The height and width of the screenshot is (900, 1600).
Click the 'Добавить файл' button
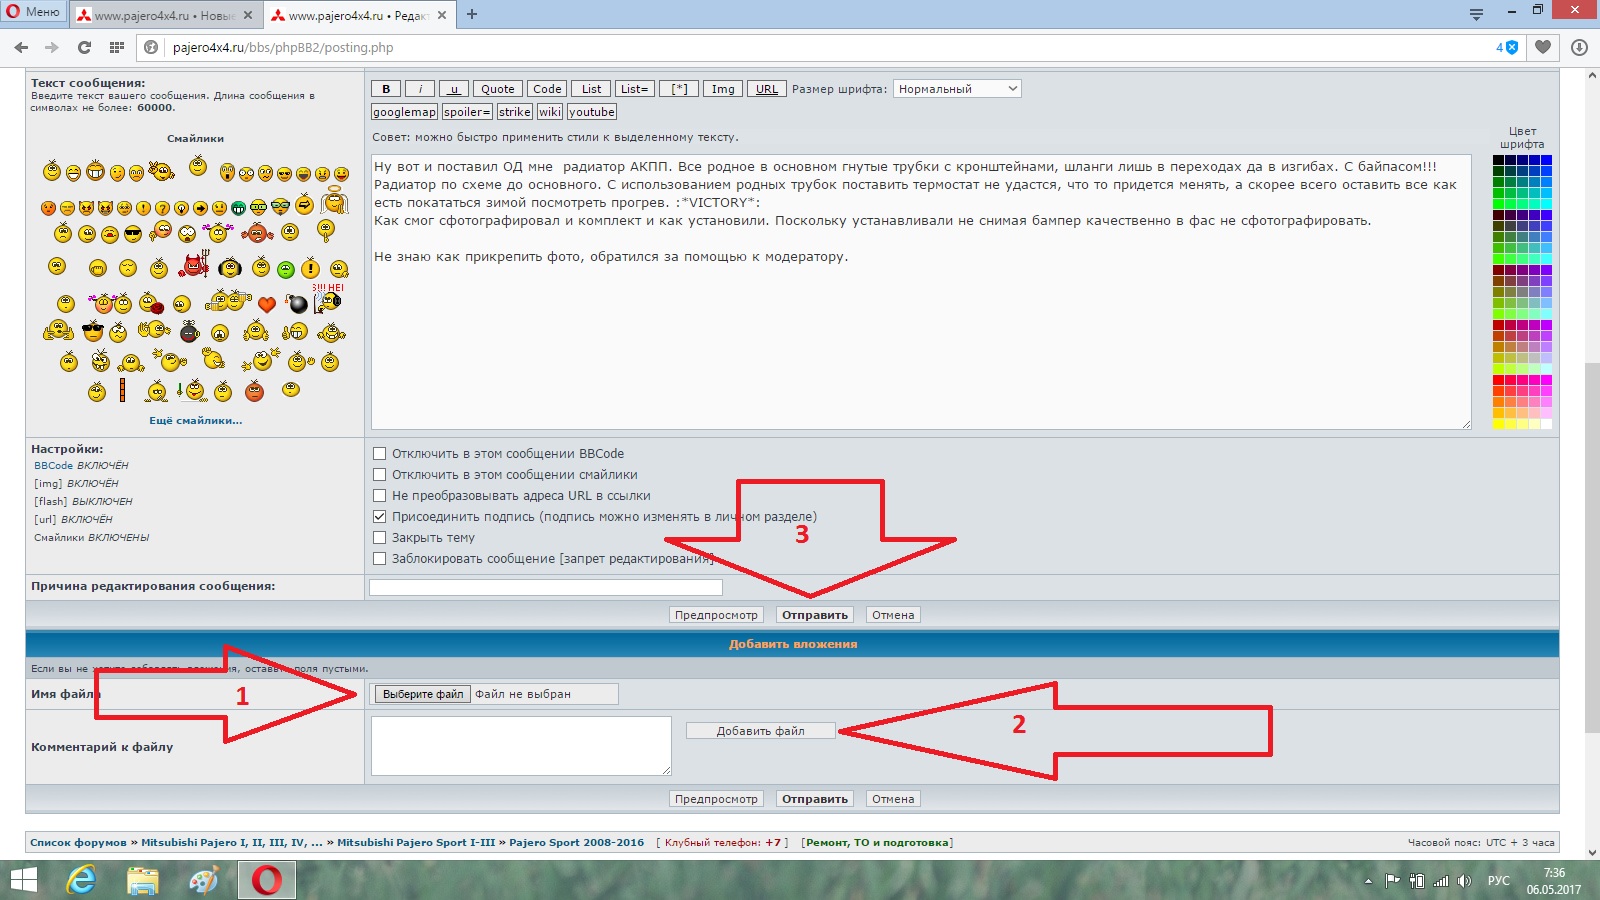pyautogui.click(x=760, y=731)
